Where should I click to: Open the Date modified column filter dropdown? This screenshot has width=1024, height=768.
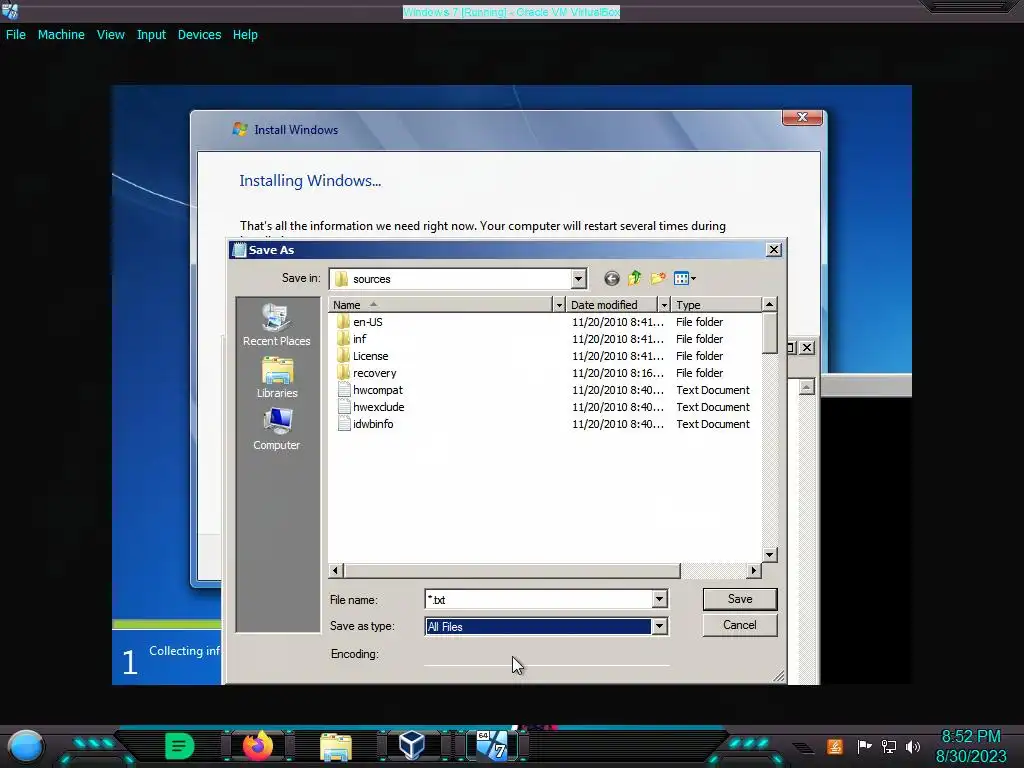click(664, 305)
